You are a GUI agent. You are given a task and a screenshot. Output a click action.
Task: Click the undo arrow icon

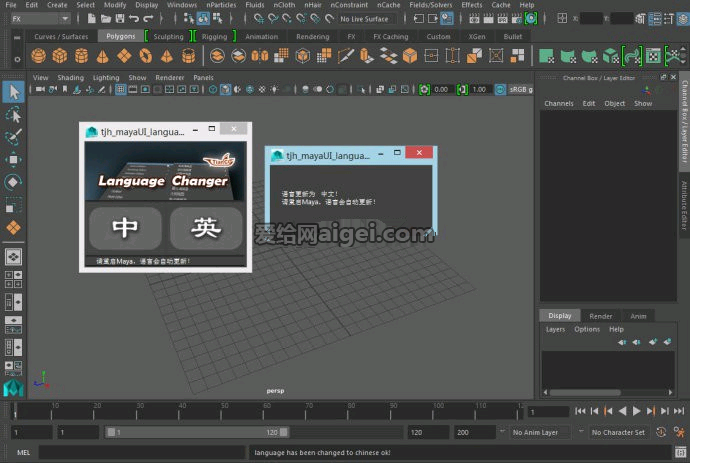[x=134, y=19]
